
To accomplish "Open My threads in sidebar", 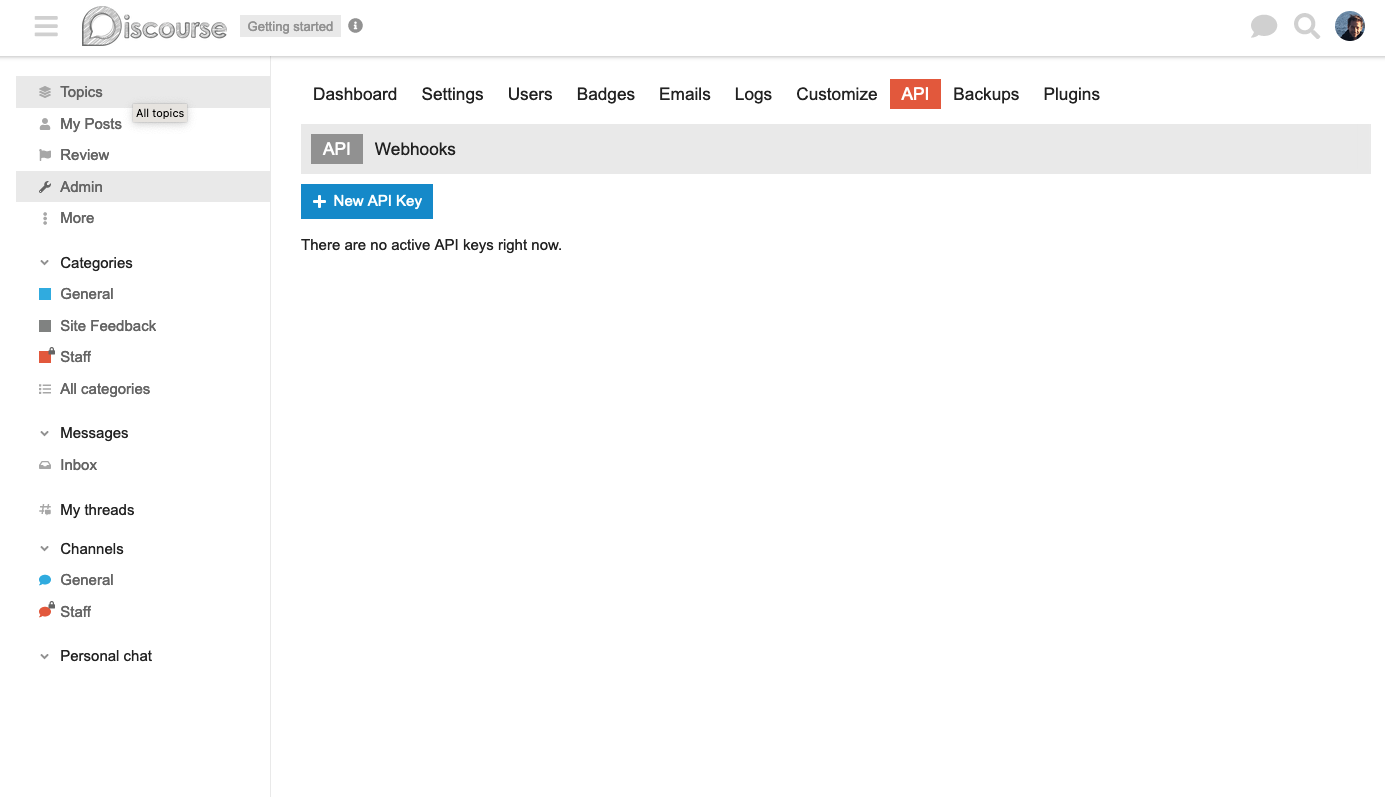I will (x=96, y=510).
